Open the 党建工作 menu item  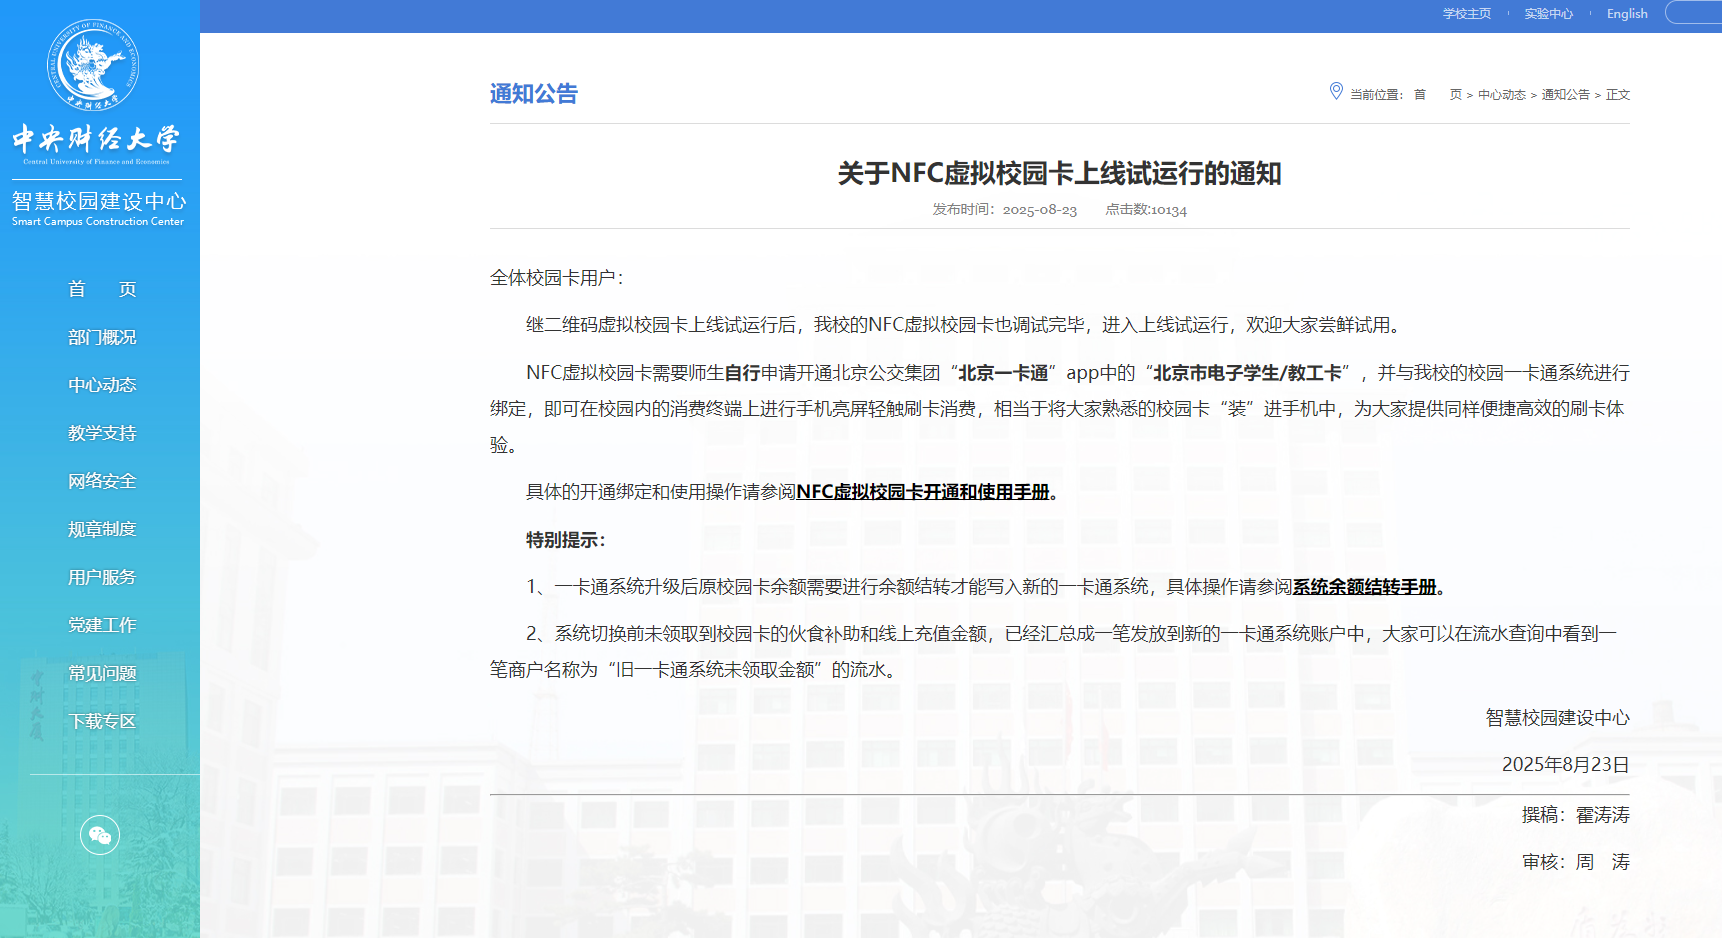pyautogui.click(x=101, y=625)
